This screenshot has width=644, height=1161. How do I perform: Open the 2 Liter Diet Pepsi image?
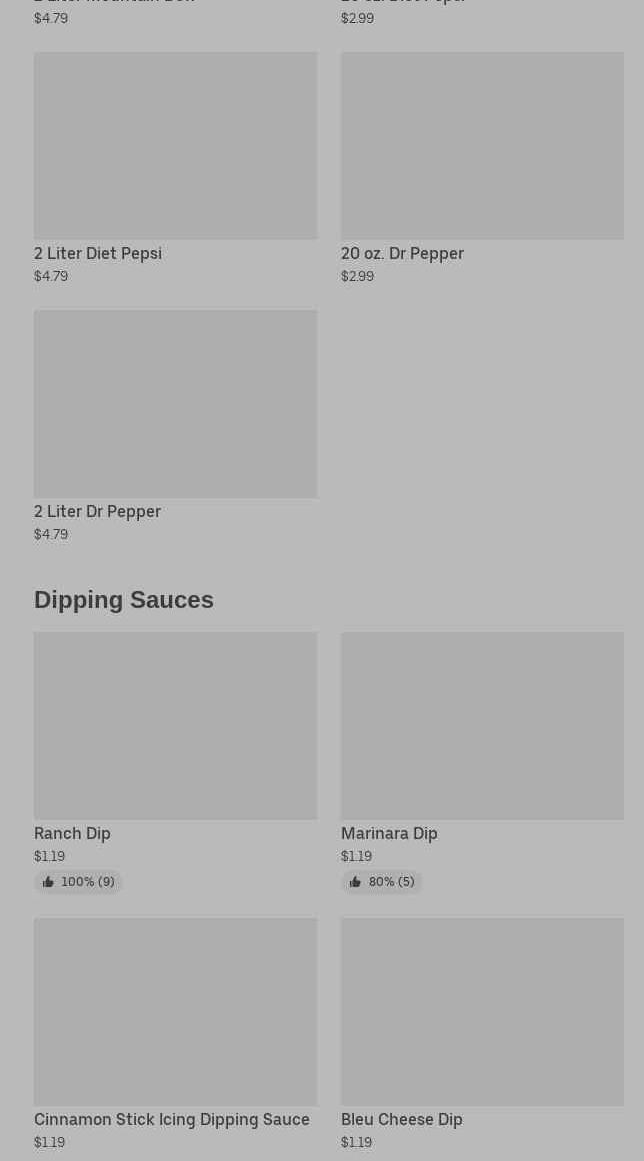pyautogui.click(x=175, y=146)
